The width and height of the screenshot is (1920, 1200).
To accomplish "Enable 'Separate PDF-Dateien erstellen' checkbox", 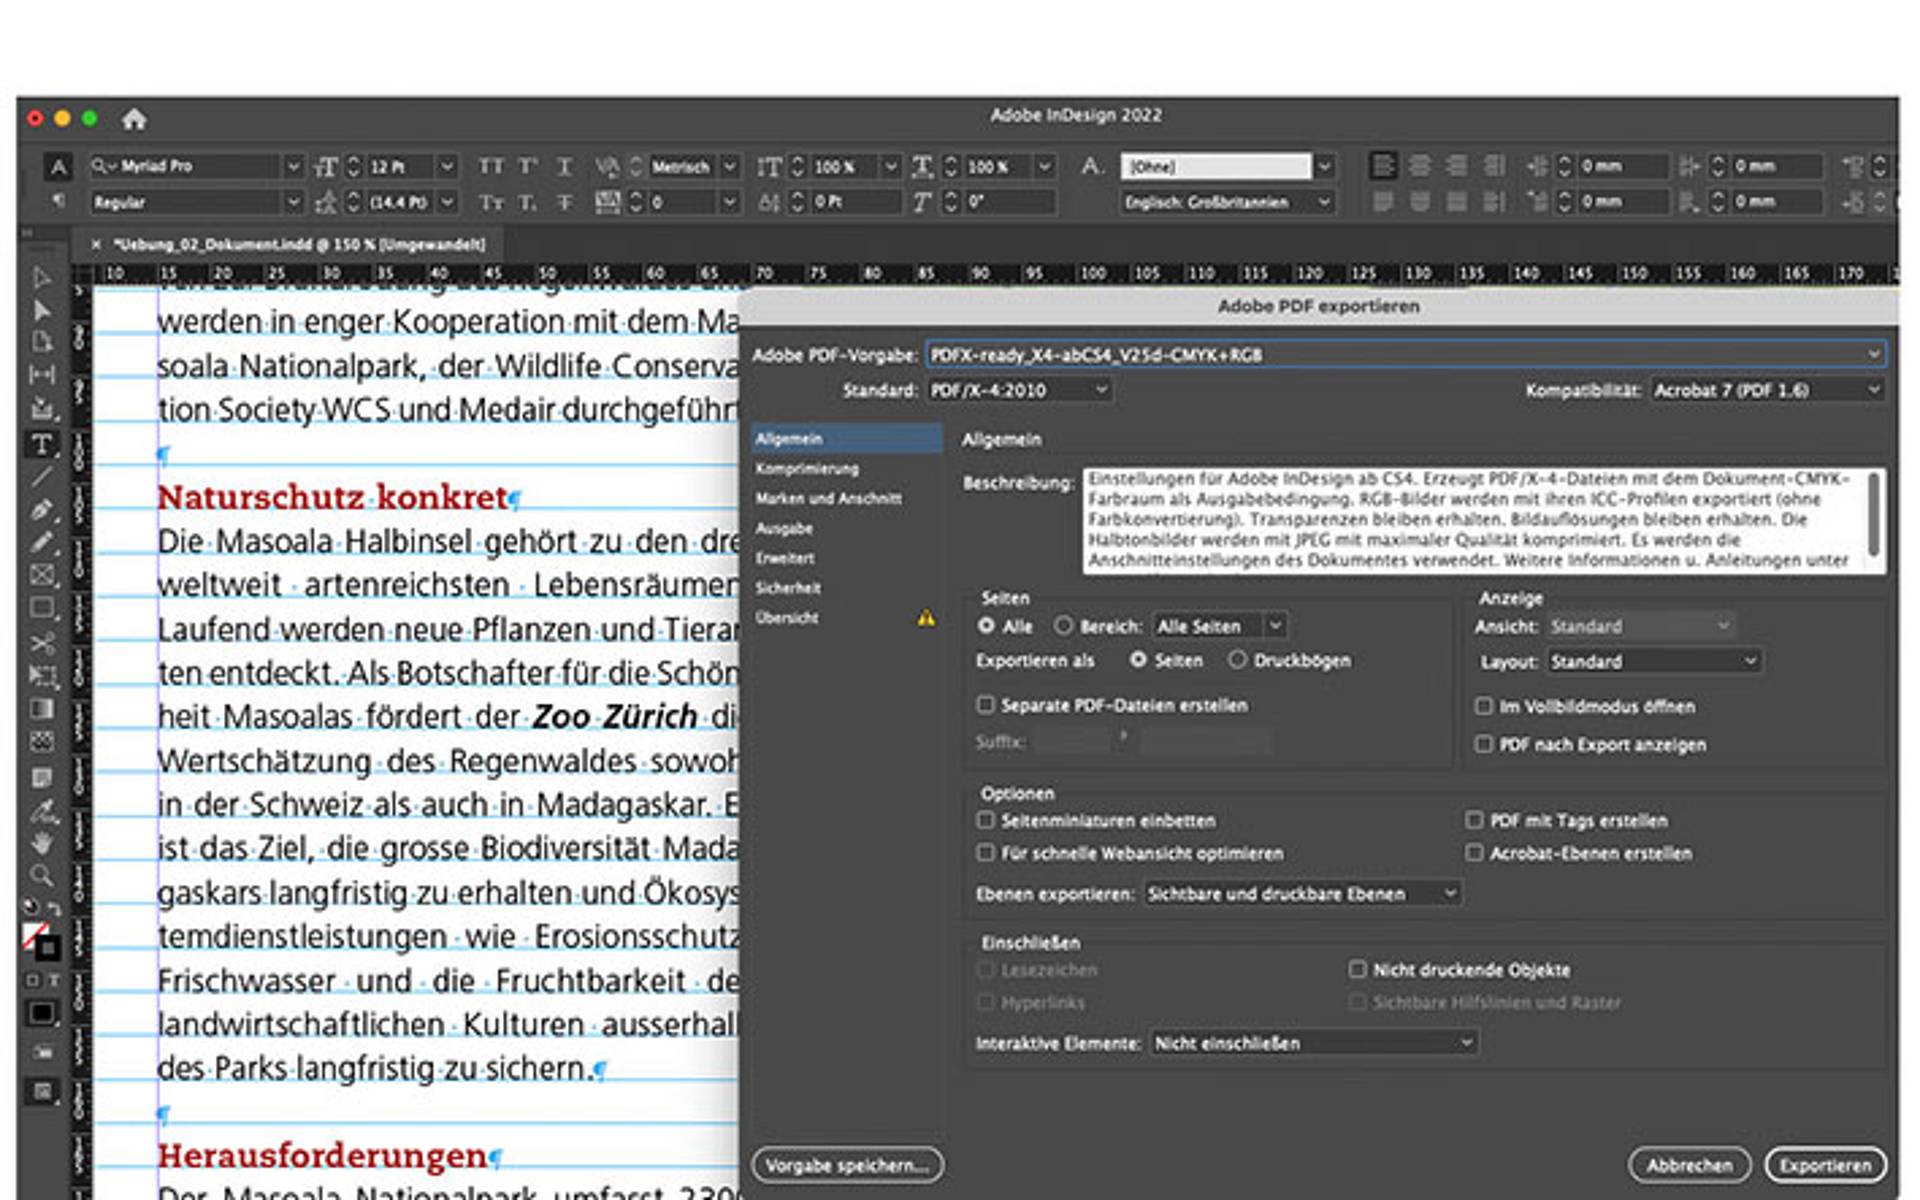I will 986,705.
